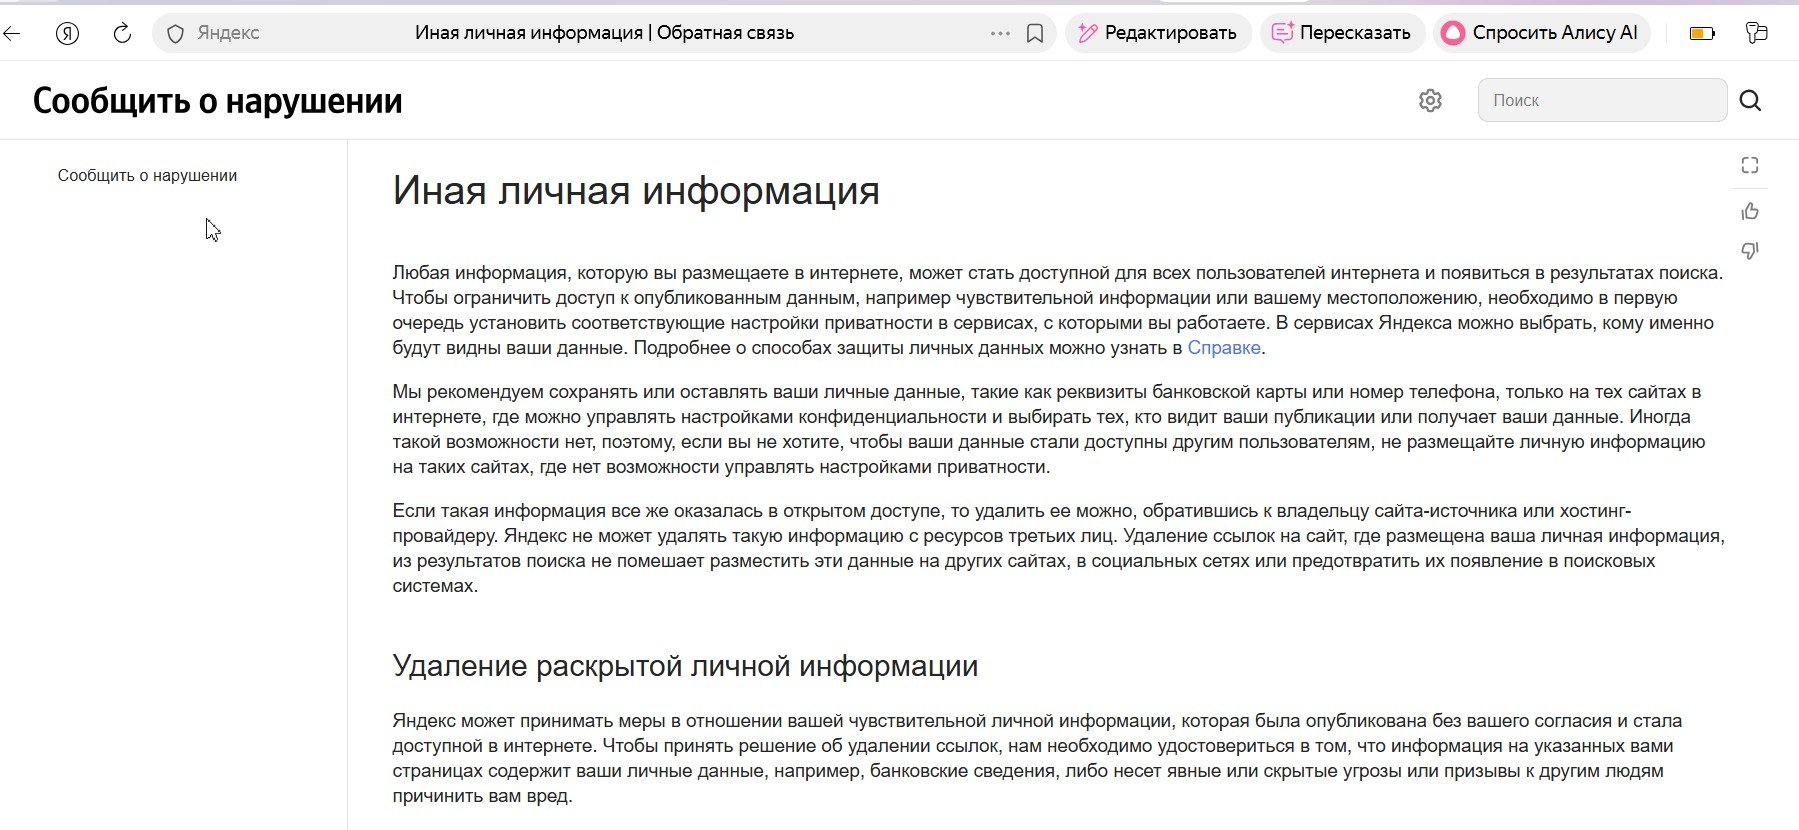Go back with the browser arrow
The width and height of the screenshot is (1799, 830).
11,33
